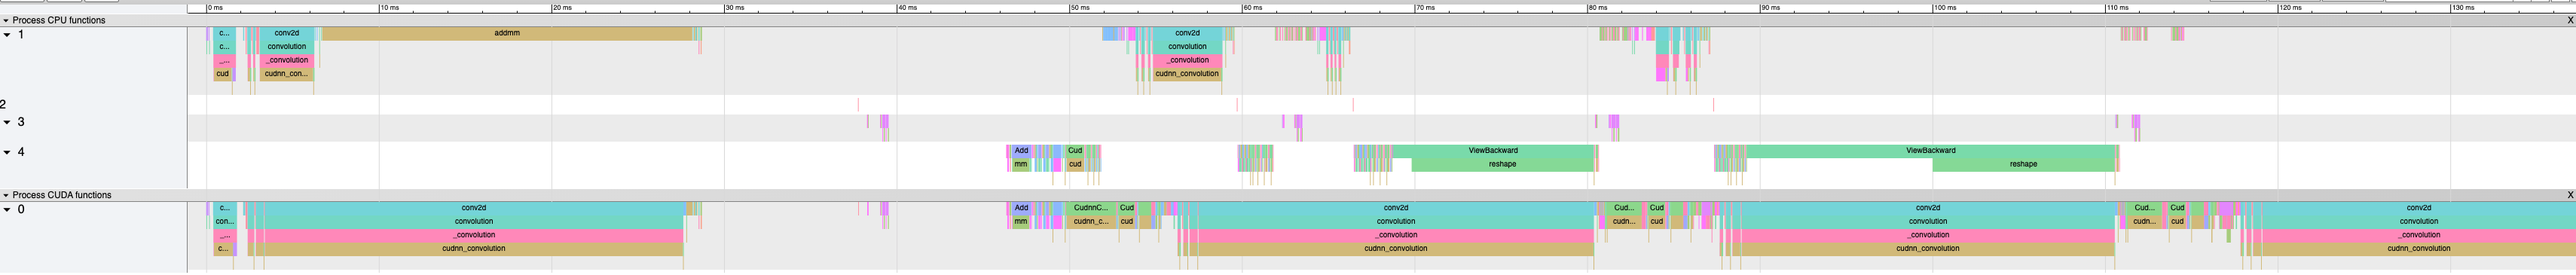Select the Cud slice in thread 4
Screen dimensions: 2576x275
coord(1075,151)
